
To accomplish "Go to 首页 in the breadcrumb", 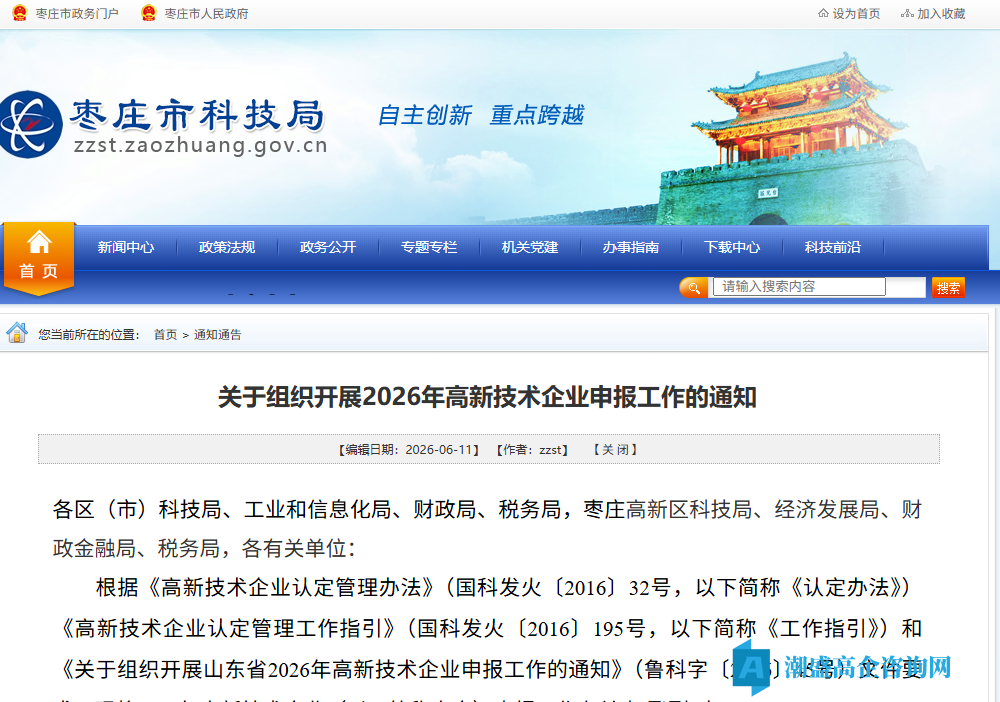I will coord(165,335).
